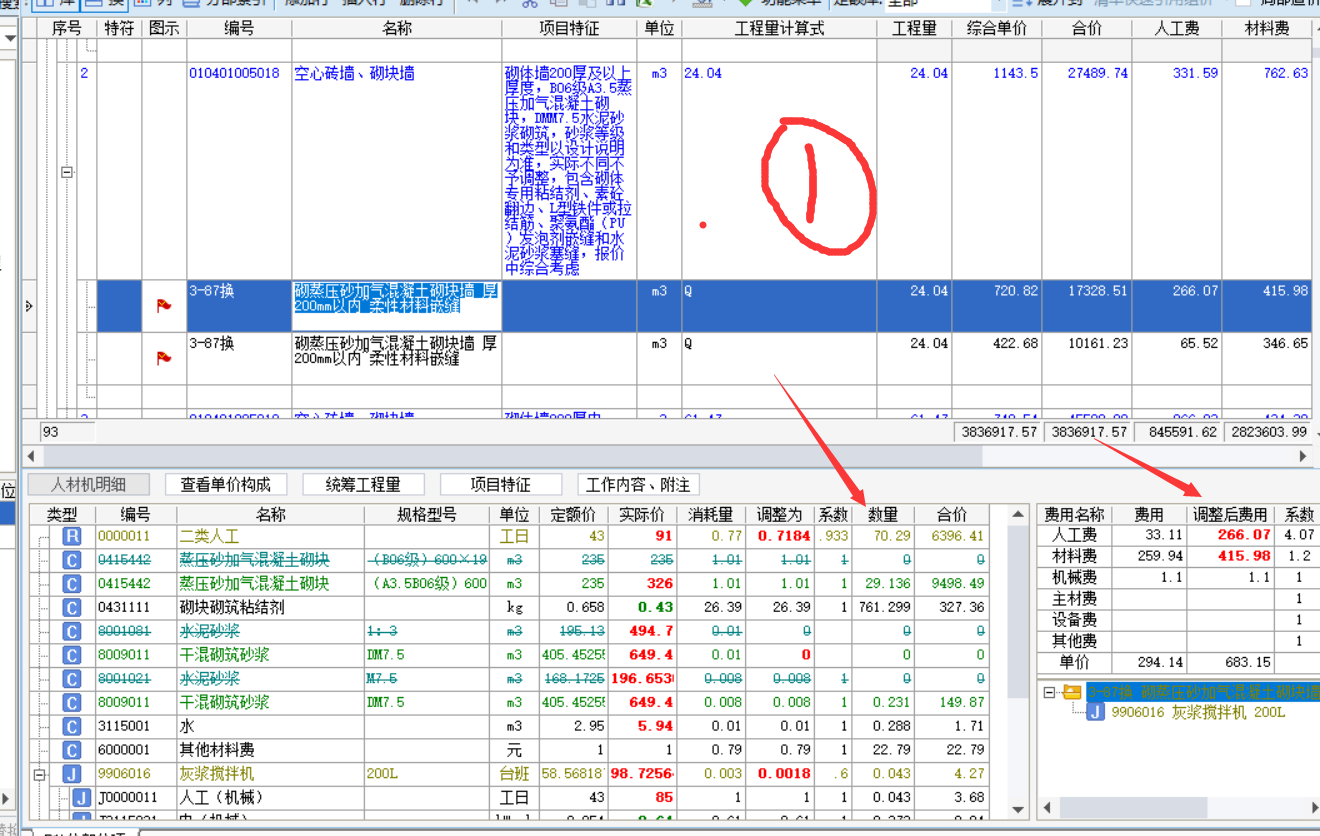1320x836 pixels.
Task: Open the 工作内容、附注 tab
Action: pos(638,485)
